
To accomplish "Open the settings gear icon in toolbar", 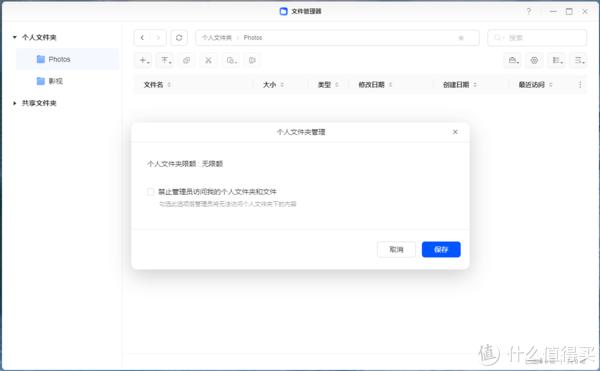I will (x=534, y=60).
